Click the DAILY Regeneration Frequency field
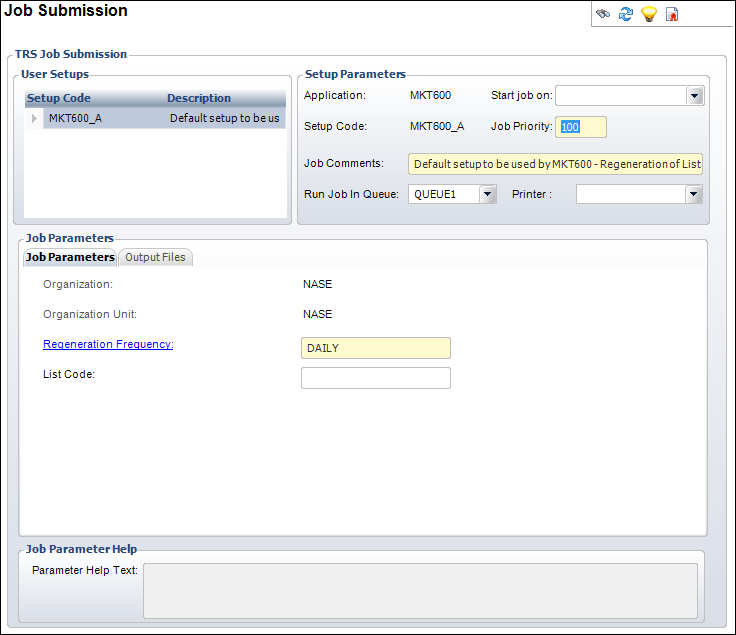This screenshot has width=736, height=635. 375,348
